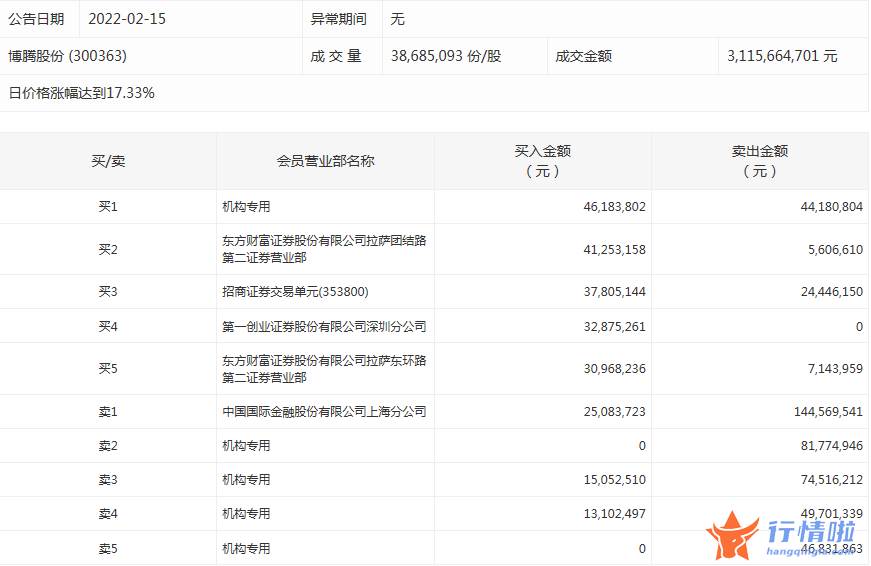Viewport: 871px width, 566px height.
Task: Click the 会员营业部名称 column header
Action: 326,161
